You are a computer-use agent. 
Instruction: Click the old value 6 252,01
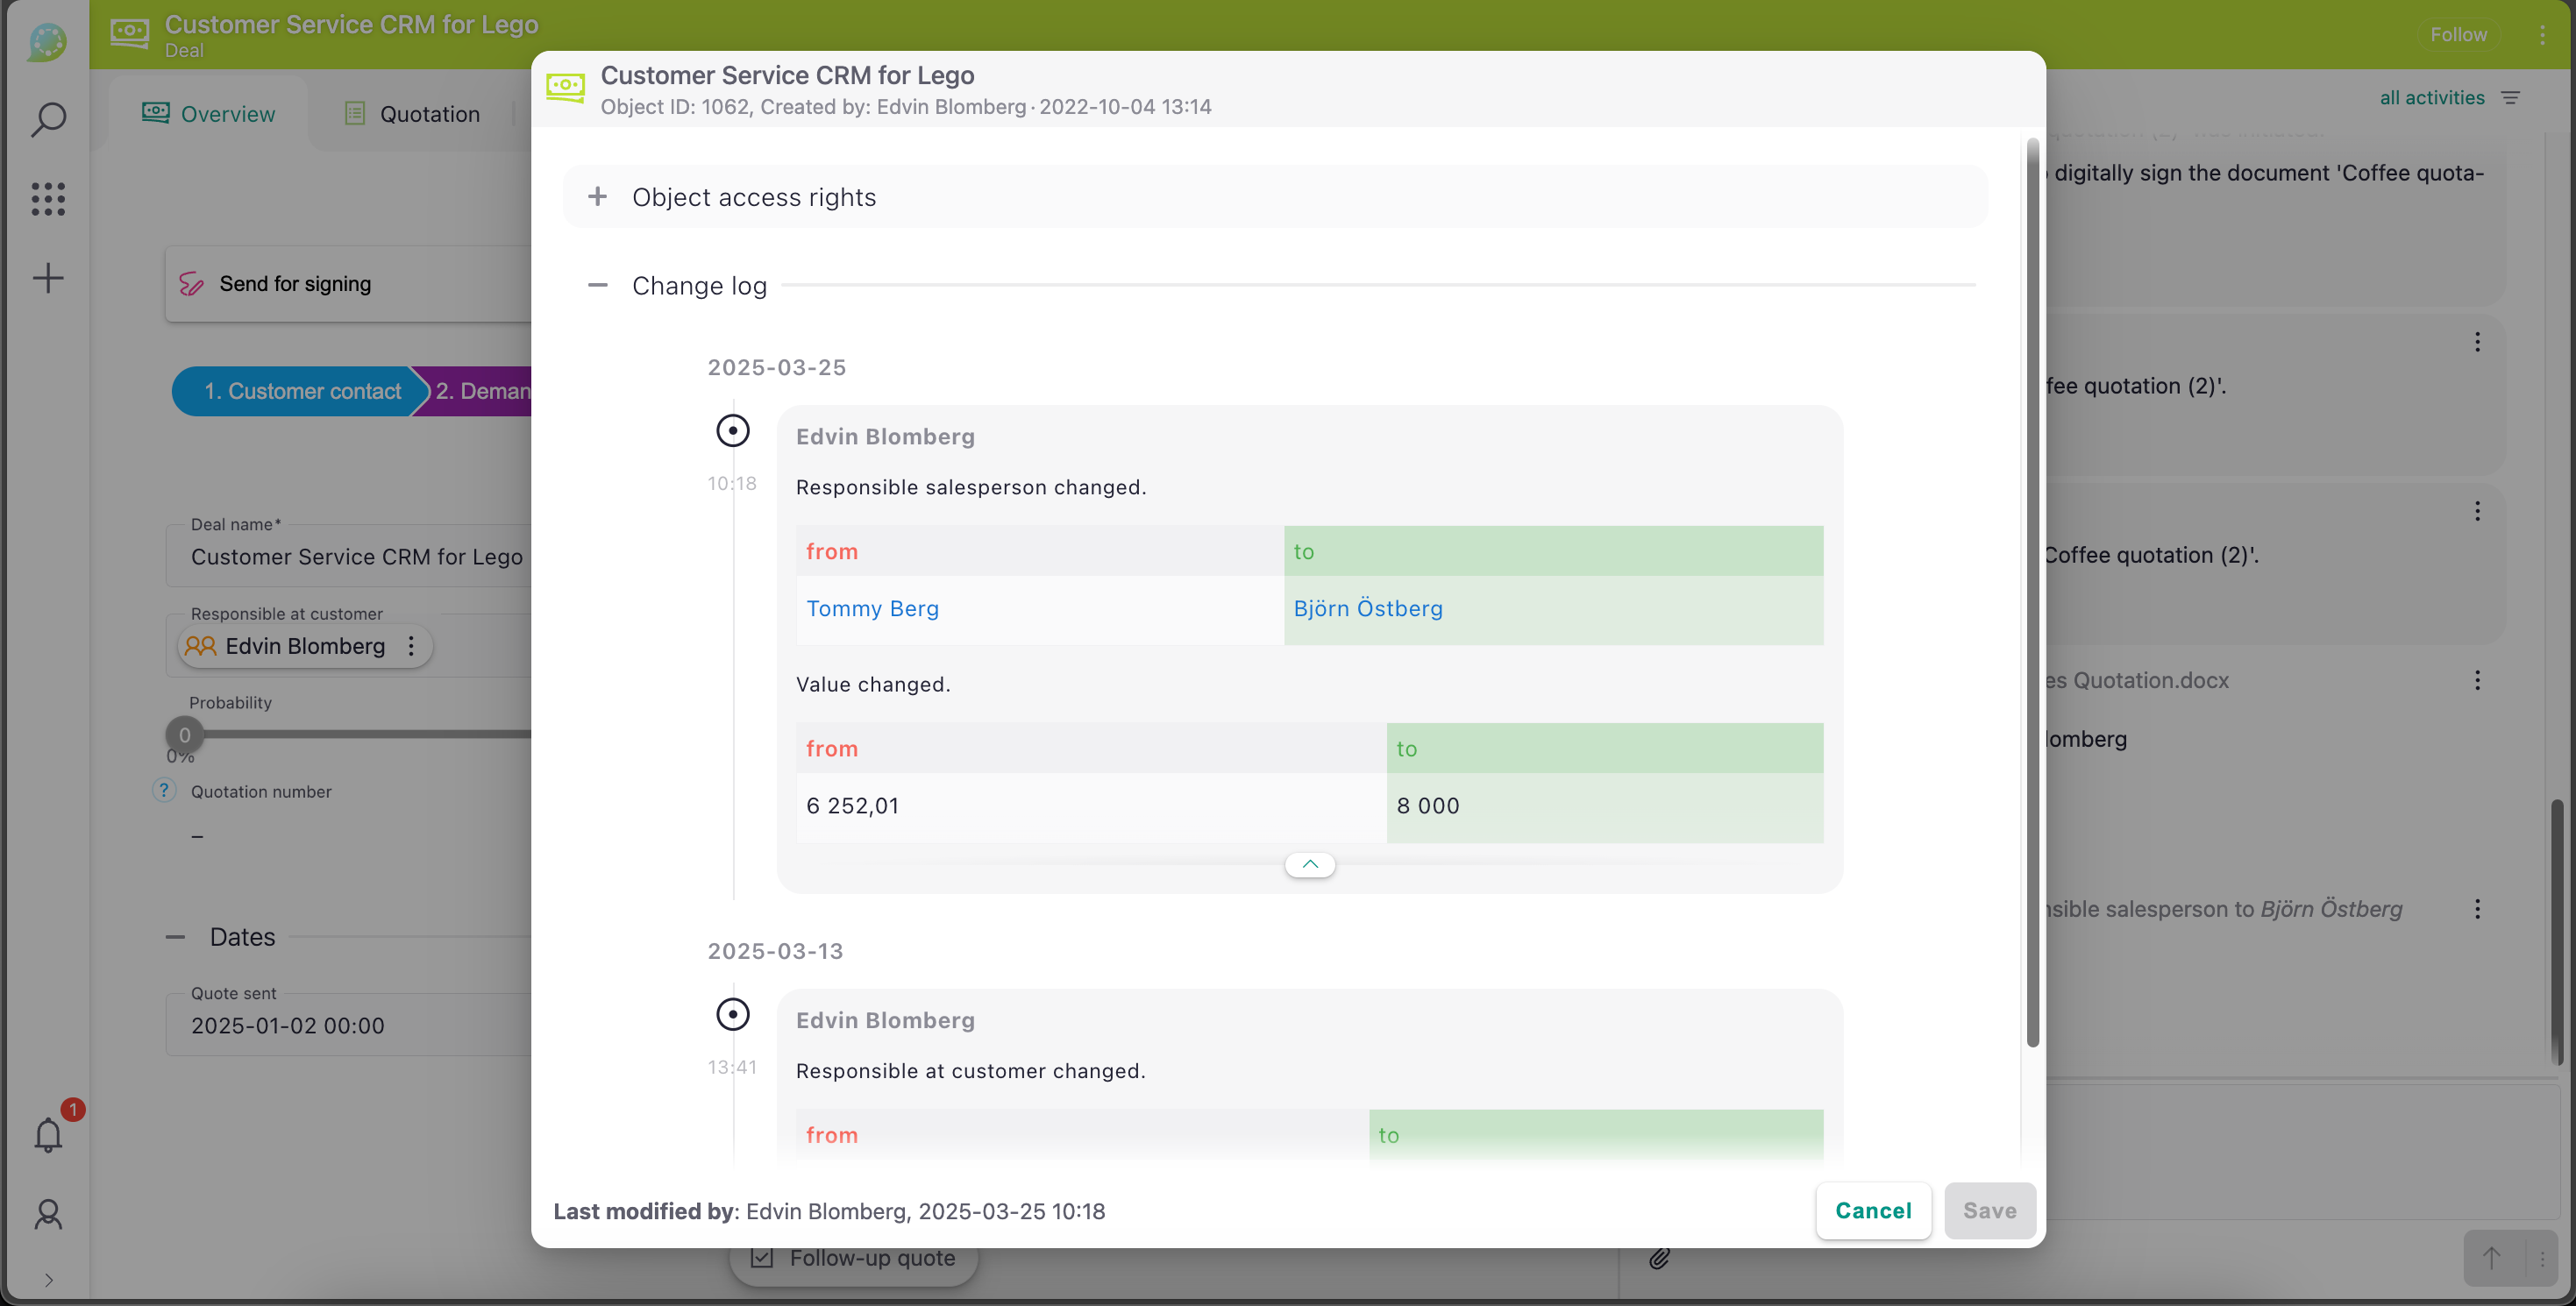[852, 805]
